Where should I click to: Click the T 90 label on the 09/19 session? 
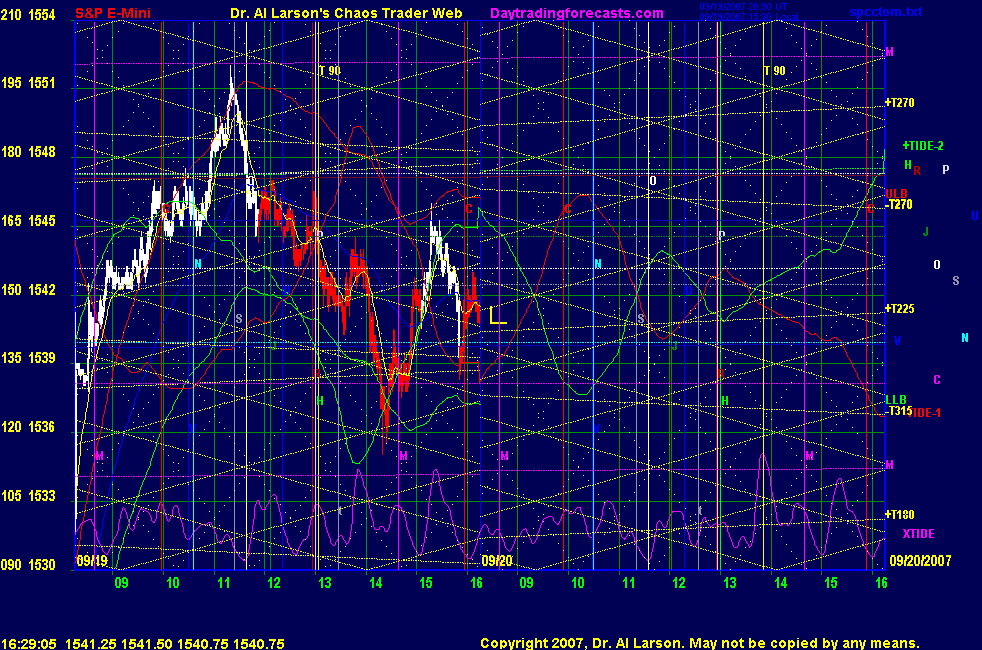[330, 71]
